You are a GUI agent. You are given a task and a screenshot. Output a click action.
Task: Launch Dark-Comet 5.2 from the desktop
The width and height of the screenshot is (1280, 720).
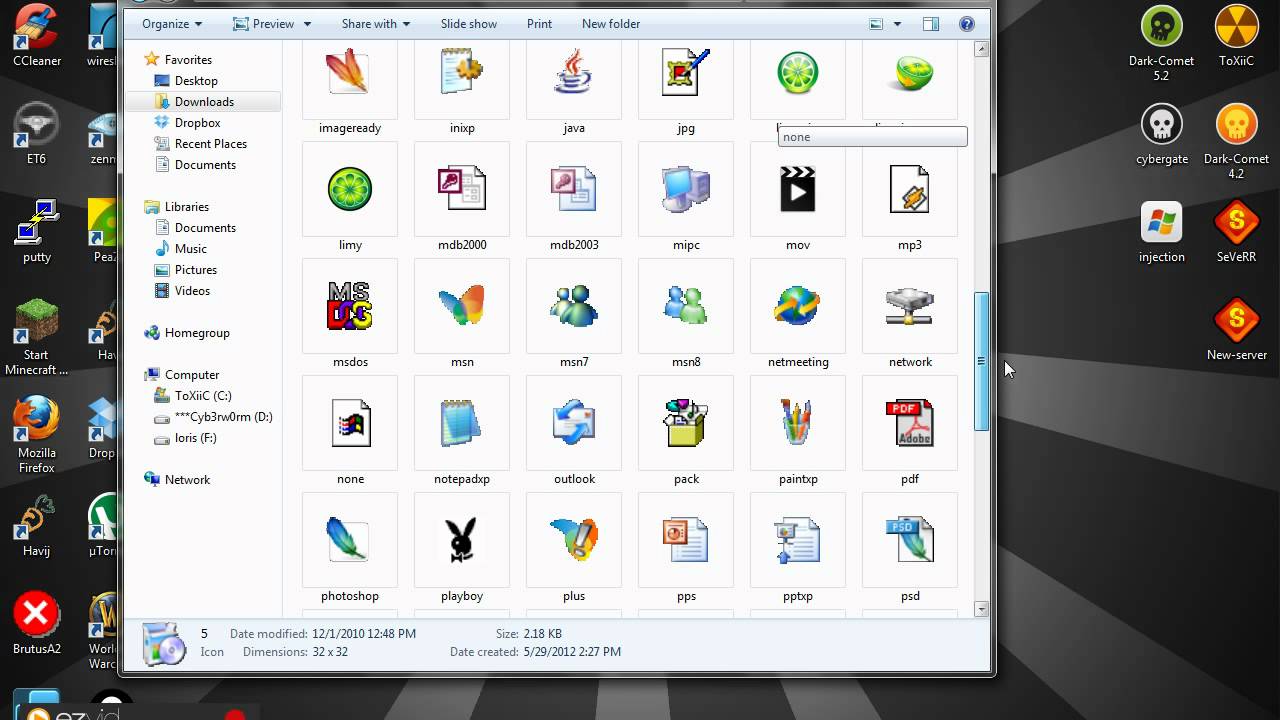[1161, 27]
